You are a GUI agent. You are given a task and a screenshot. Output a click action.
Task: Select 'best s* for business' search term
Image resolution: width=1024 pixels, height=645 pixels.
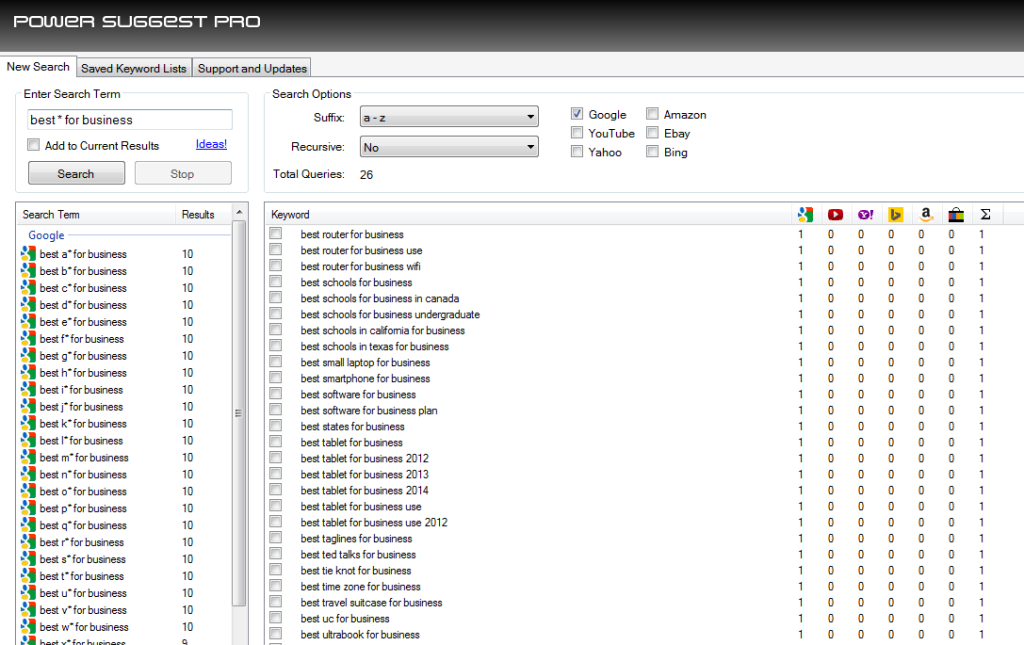point(82,559)
